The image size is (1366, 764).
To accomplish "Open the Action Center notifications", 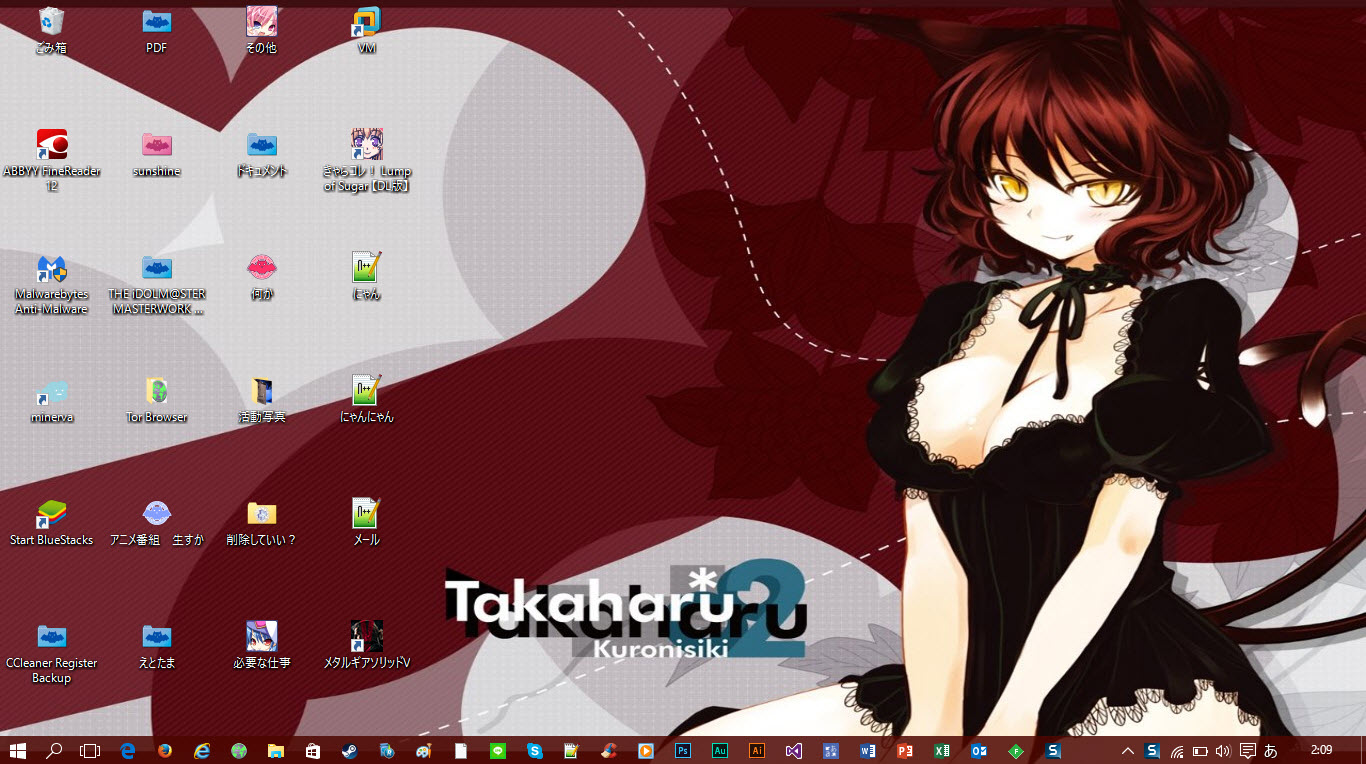I will (x=1247, y=750).
